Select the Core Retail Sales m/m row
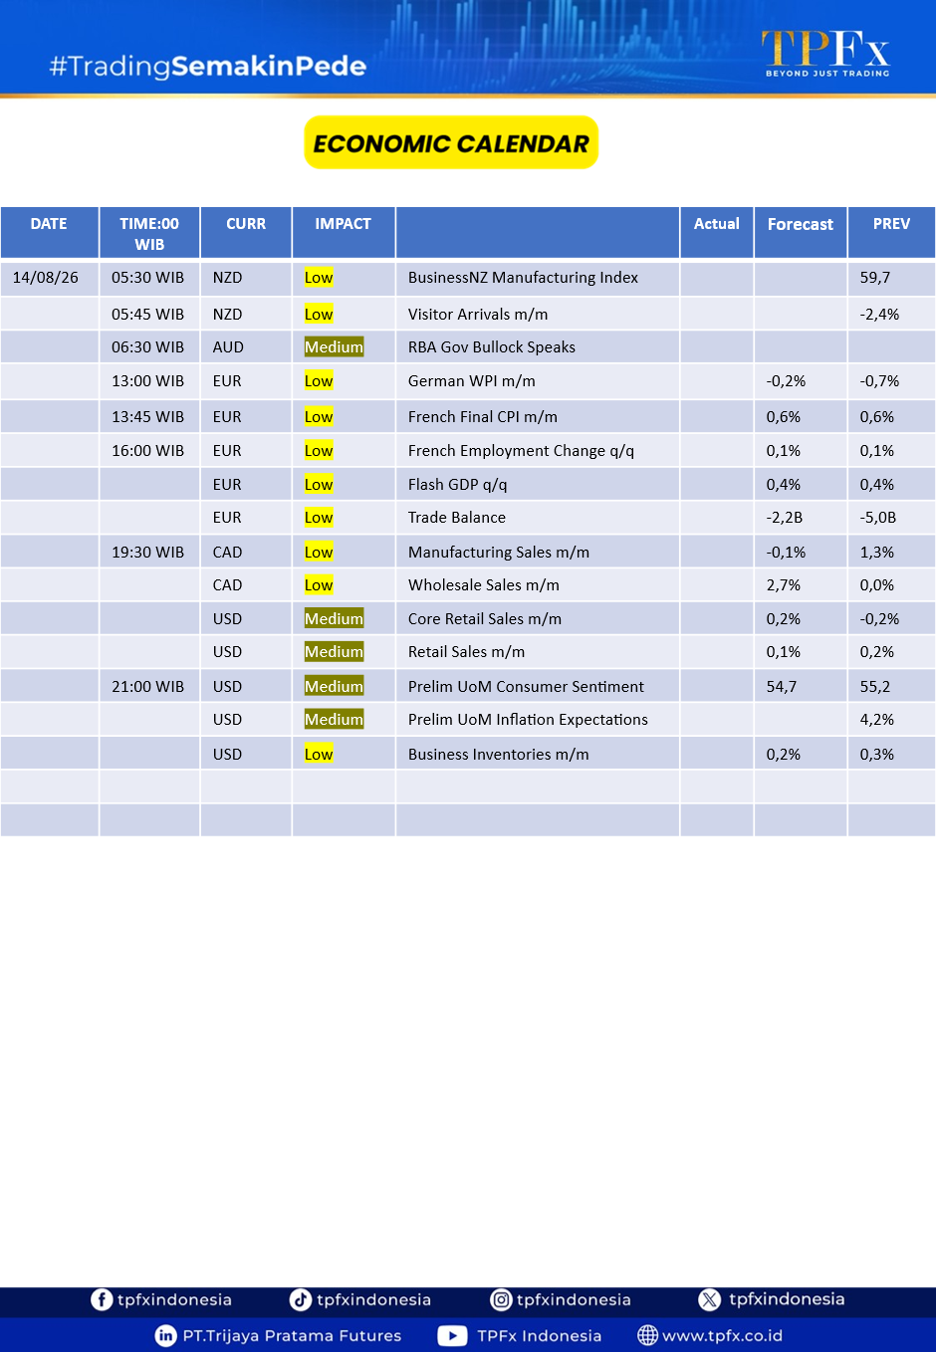Image resolution: width=936 pixels, height=1352 pixels. (x=468, y=618)
